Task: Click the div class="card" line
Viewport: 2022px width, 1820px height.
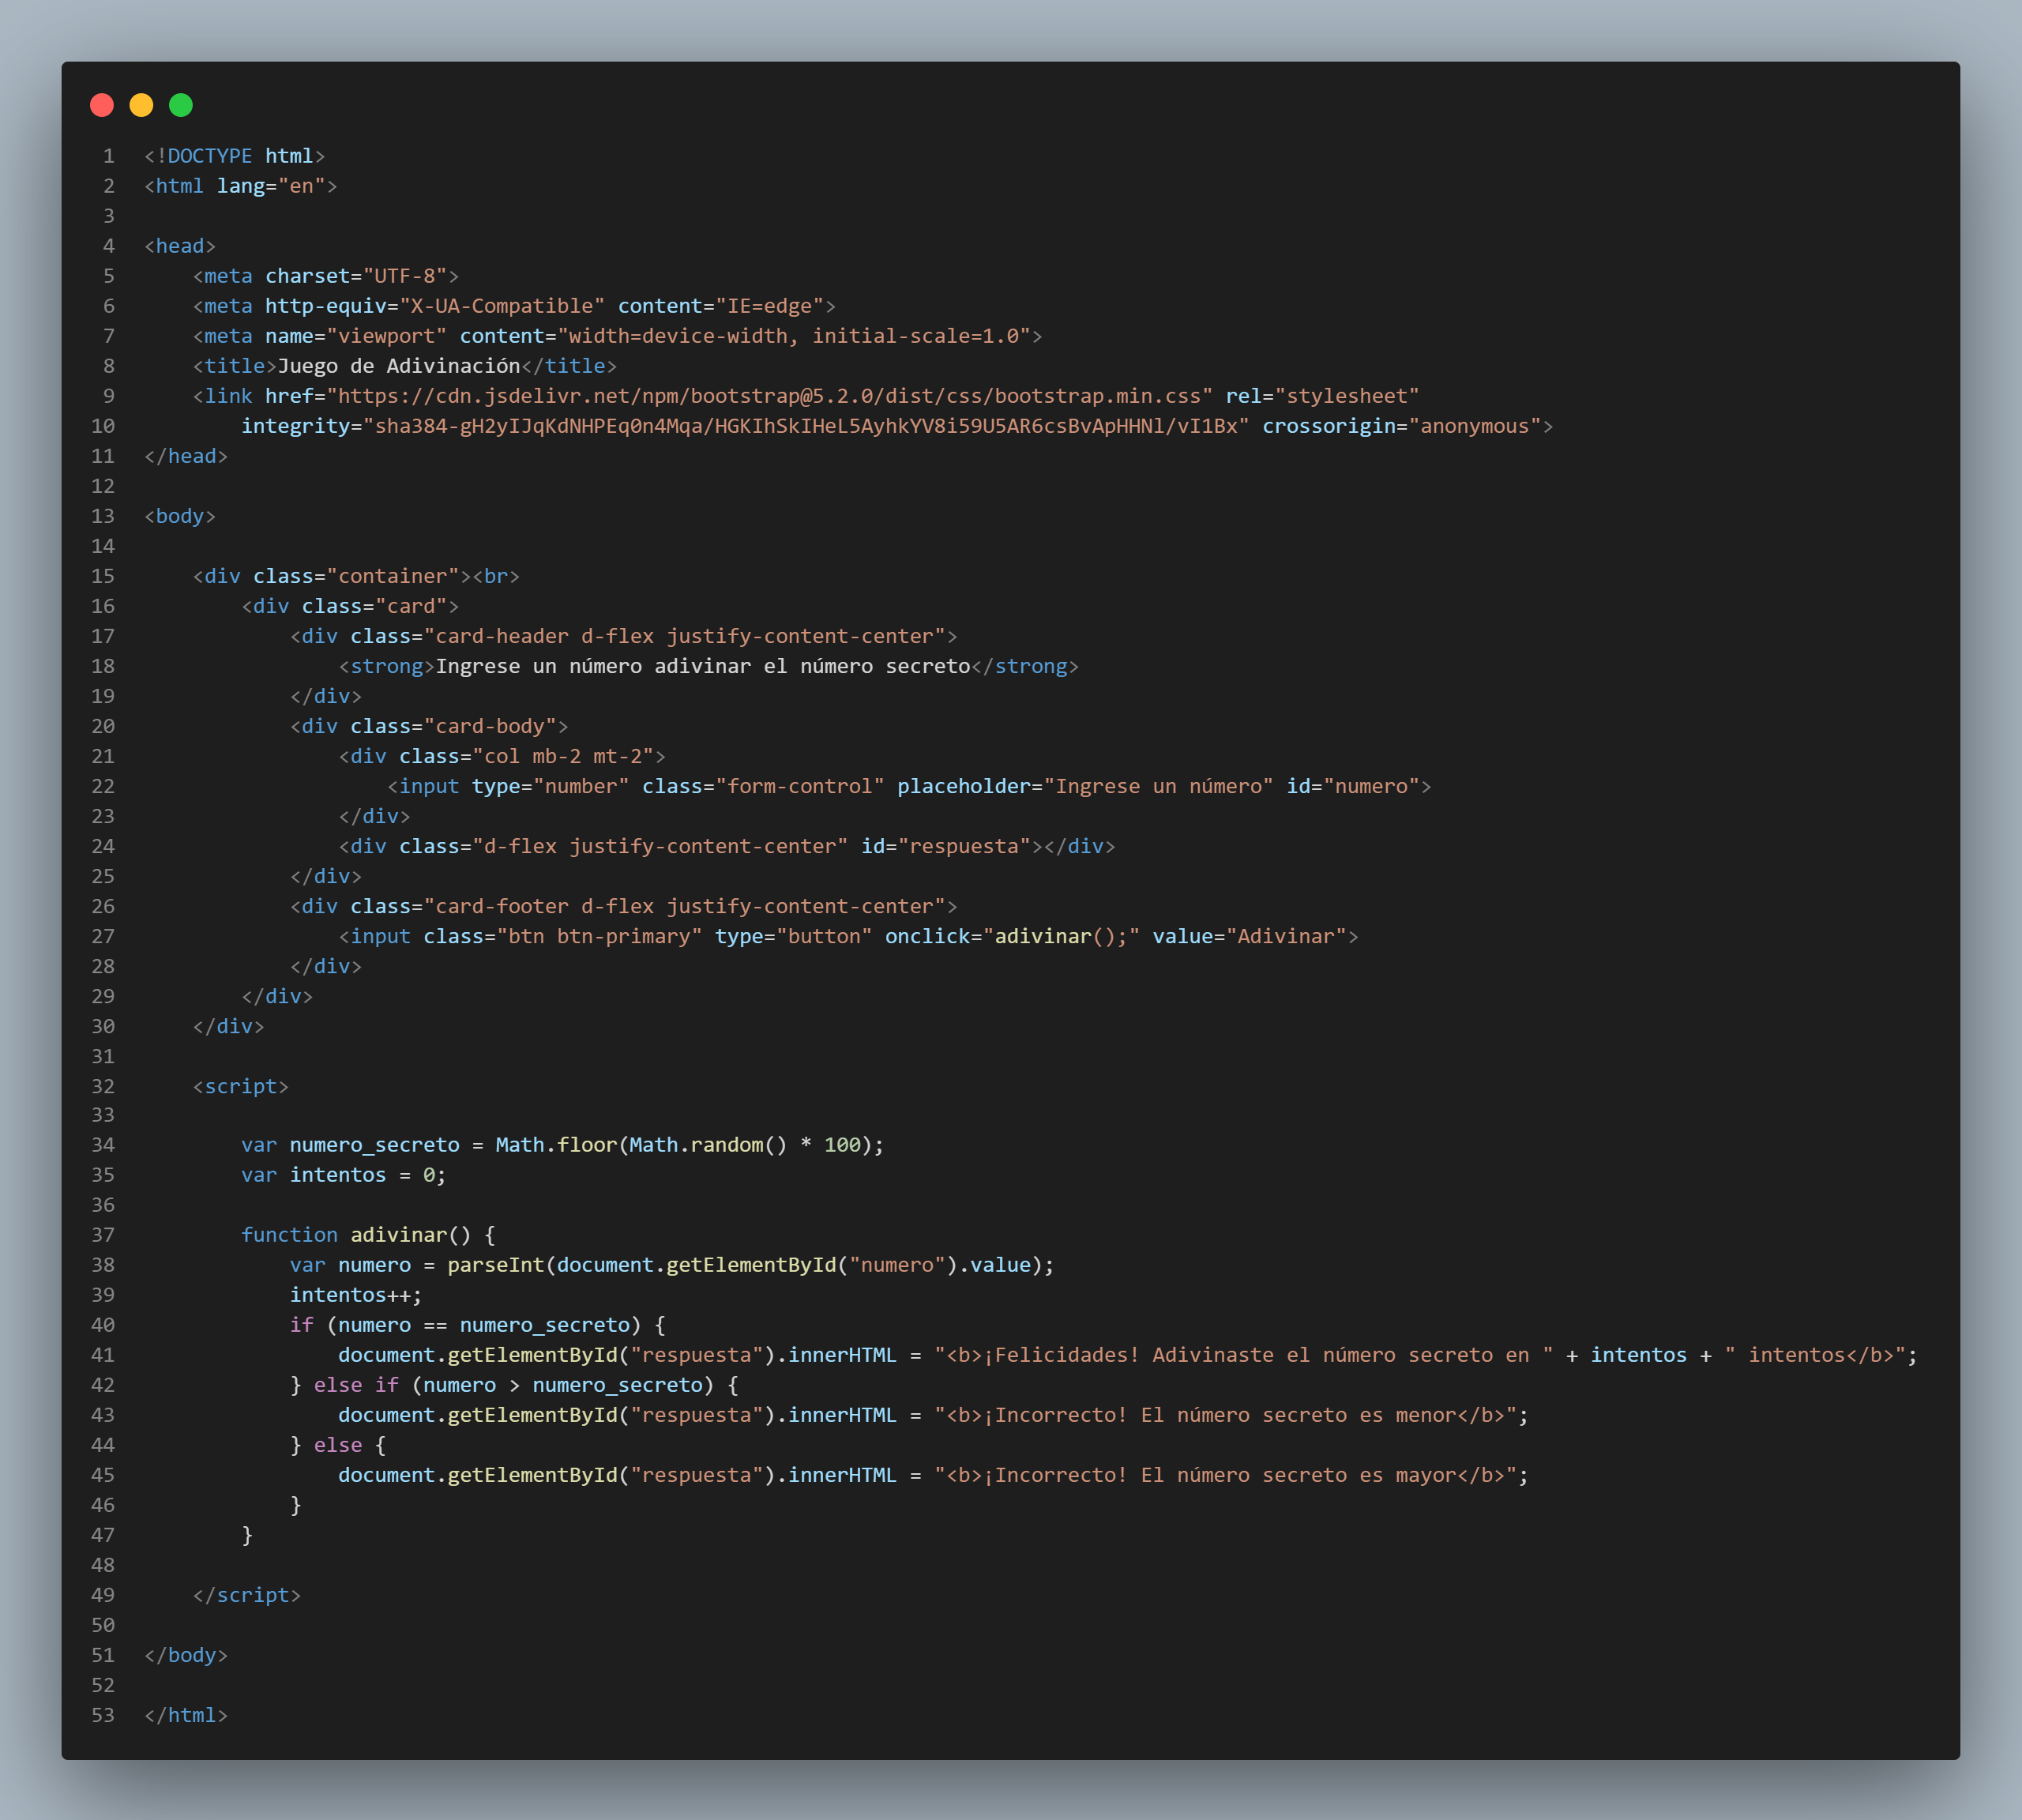Action: [350, 606]
